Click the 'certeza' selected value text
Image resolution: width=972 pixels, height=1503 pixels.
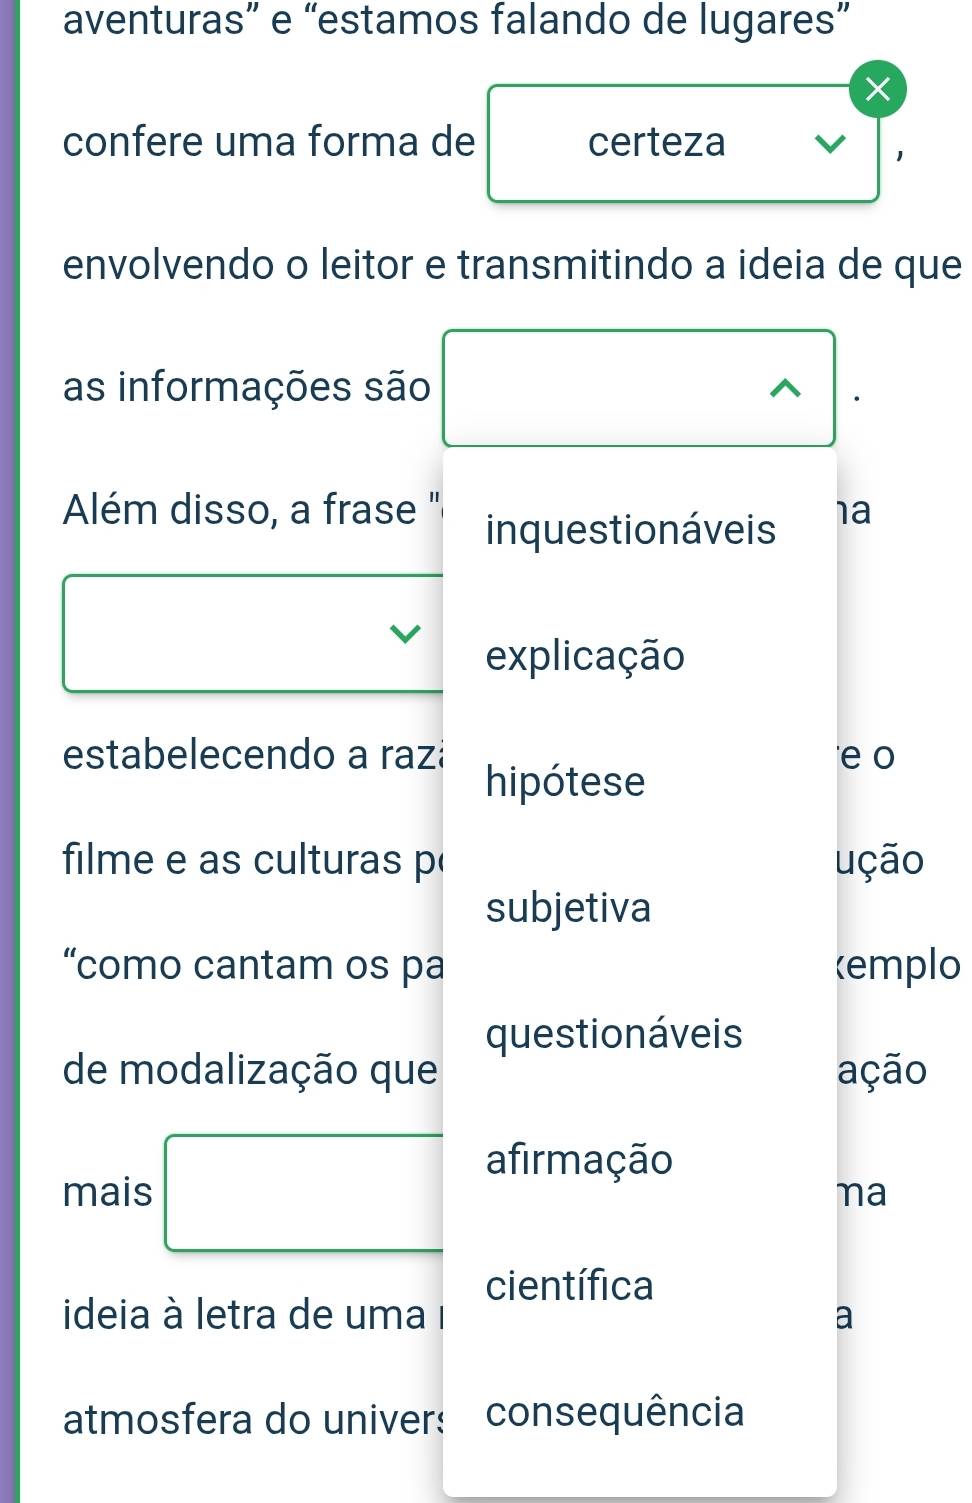pyautogui.click(x=656, y=143)
